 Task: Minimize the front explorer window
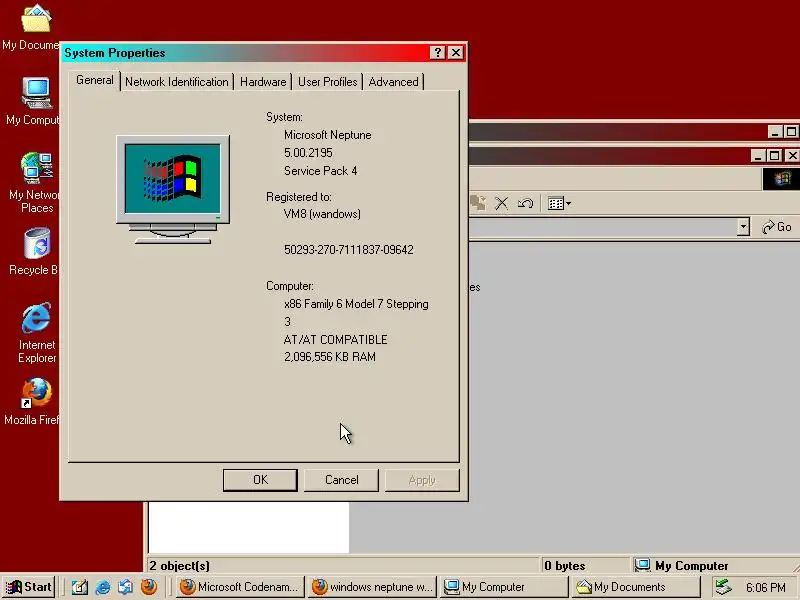758,156
